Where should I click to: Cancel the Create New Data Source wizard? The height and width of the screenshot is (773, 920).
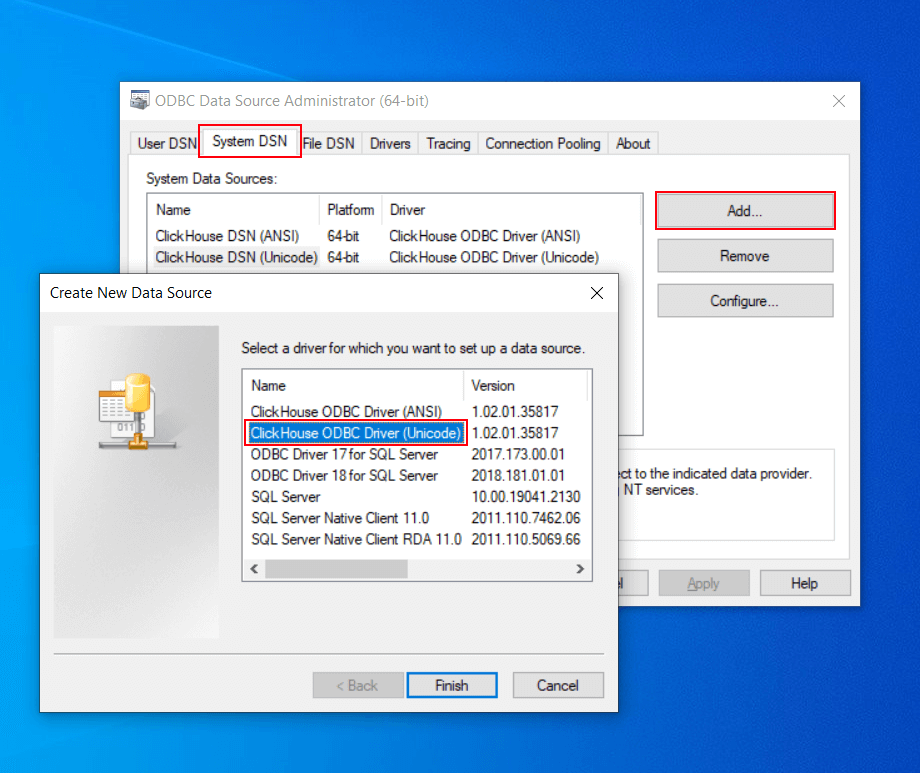[x=557, y=685]
